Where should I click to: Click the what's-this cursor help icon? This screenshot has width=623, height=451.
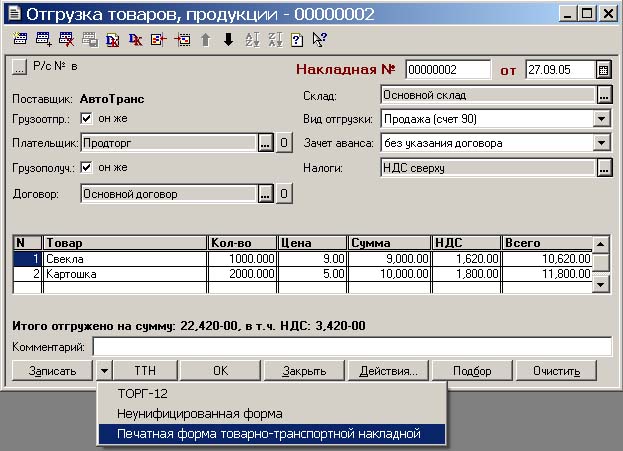tap(319, 39)
